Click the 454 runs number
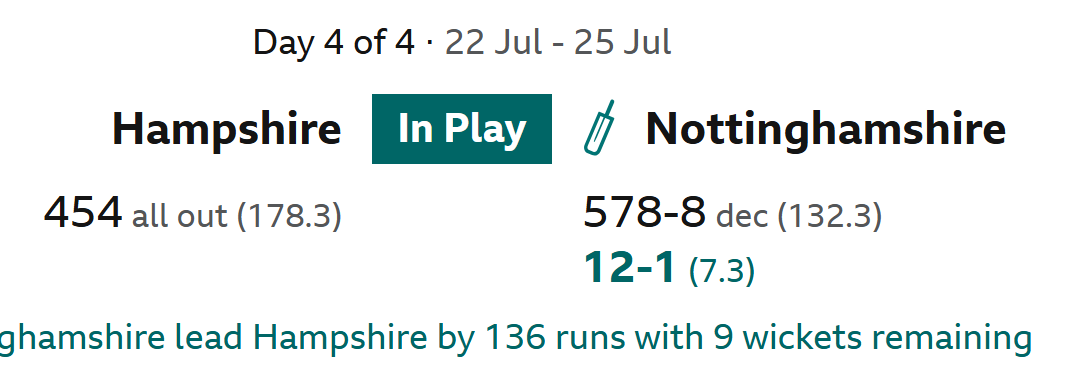The height and width of the screenshot is (380, 1076). click(x=83, y=213)
